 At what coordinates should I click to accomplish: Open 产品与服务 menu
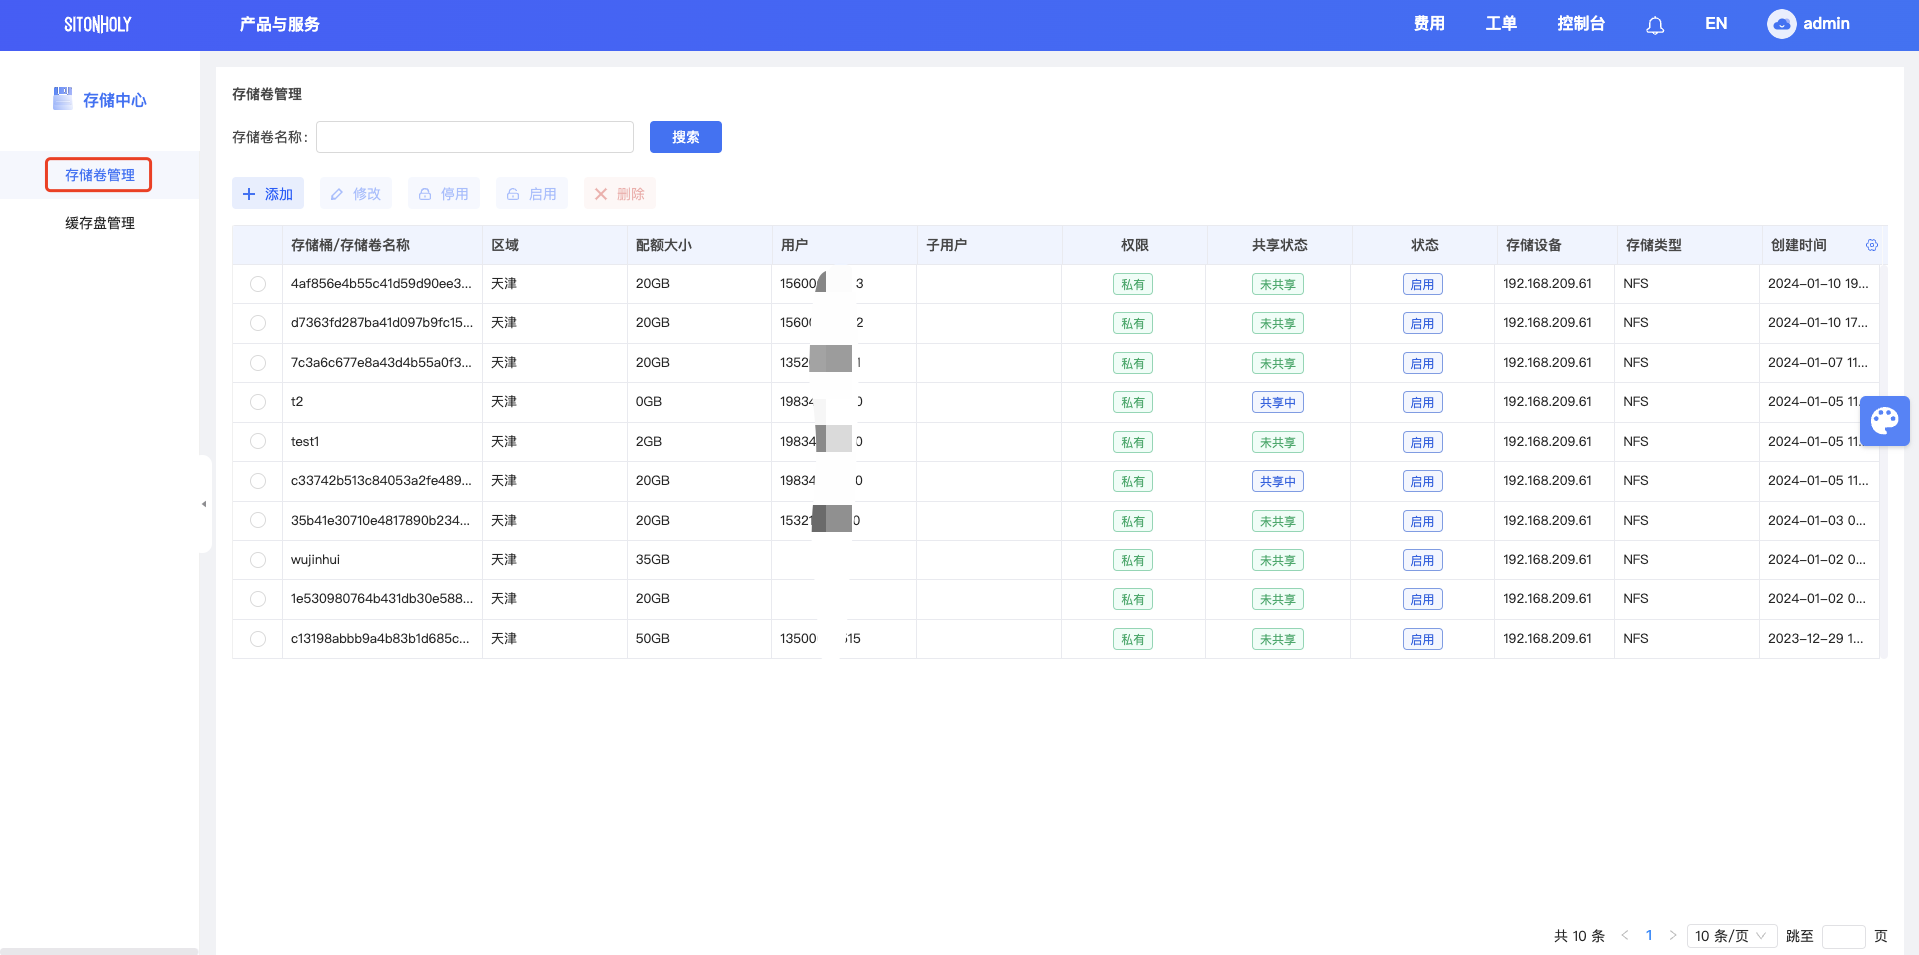click(279, 24)
